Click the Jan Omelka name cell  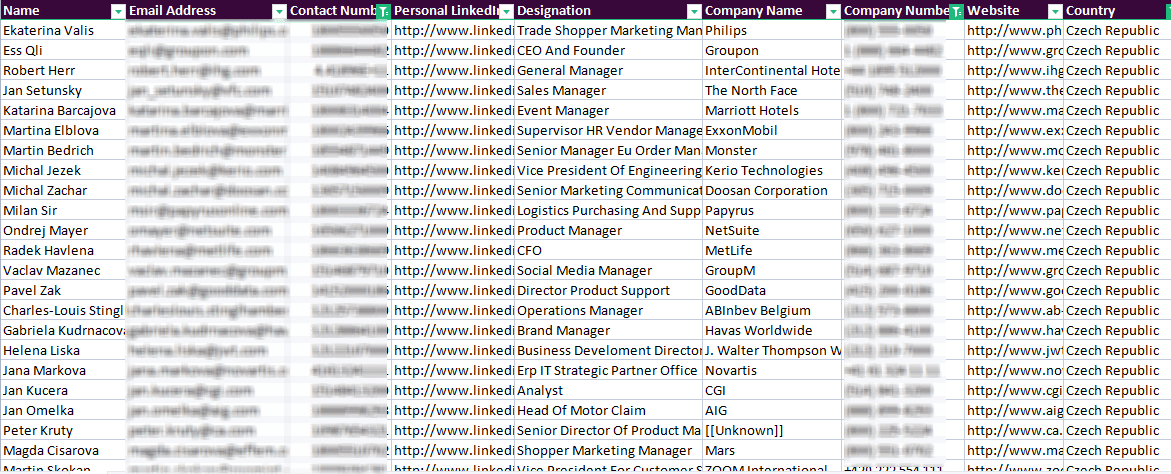(63, 411)
